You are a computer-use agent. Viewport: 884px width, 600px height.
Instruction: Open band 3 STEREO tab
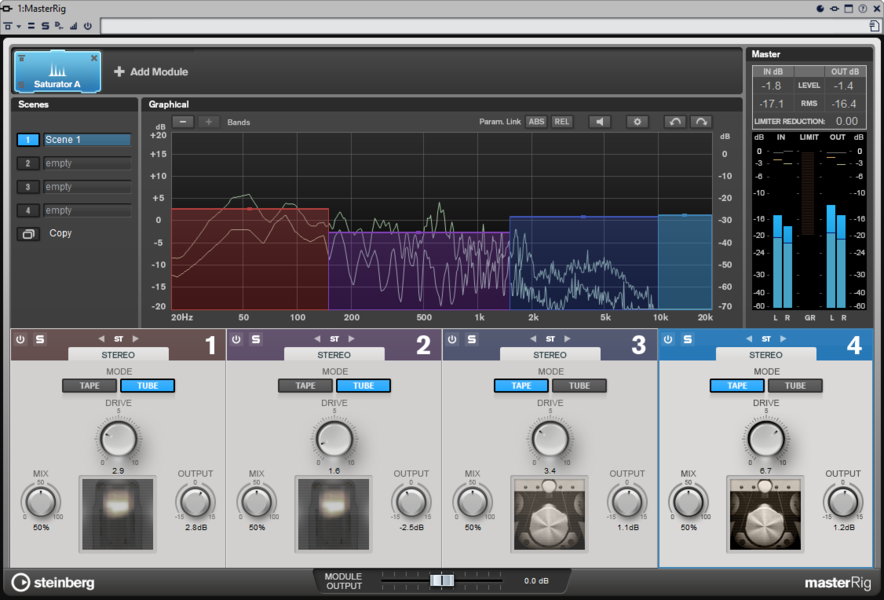(x=550, y=355)
